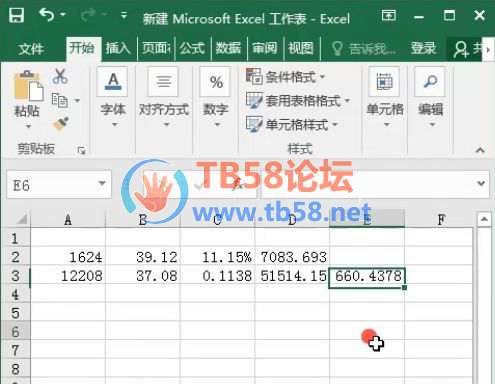Open the Name Box dropdown arrow
The width and height of the screenshot is (495, 384).
[x=102, y=184]
